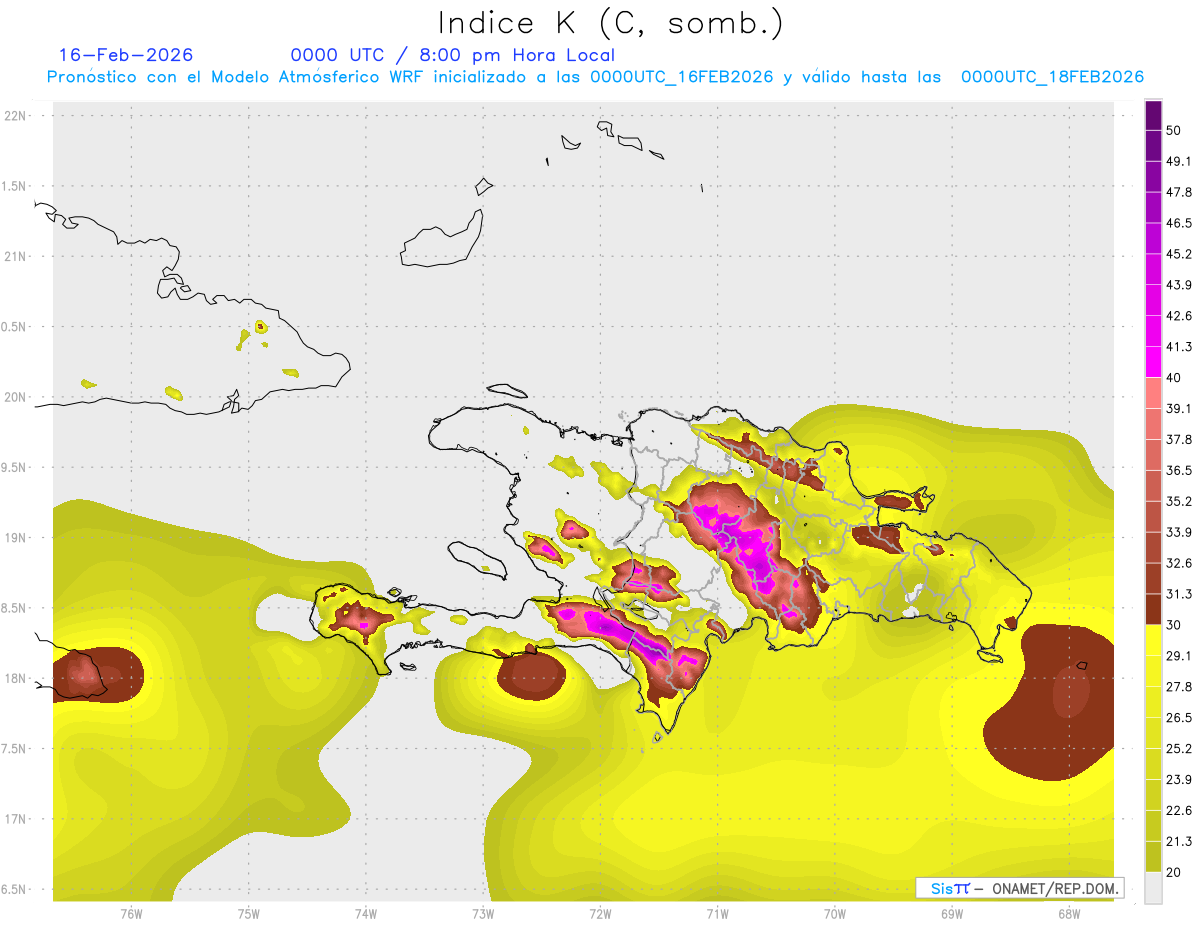
Task: Click legend value "42.6"
Action: (1179, 316)
